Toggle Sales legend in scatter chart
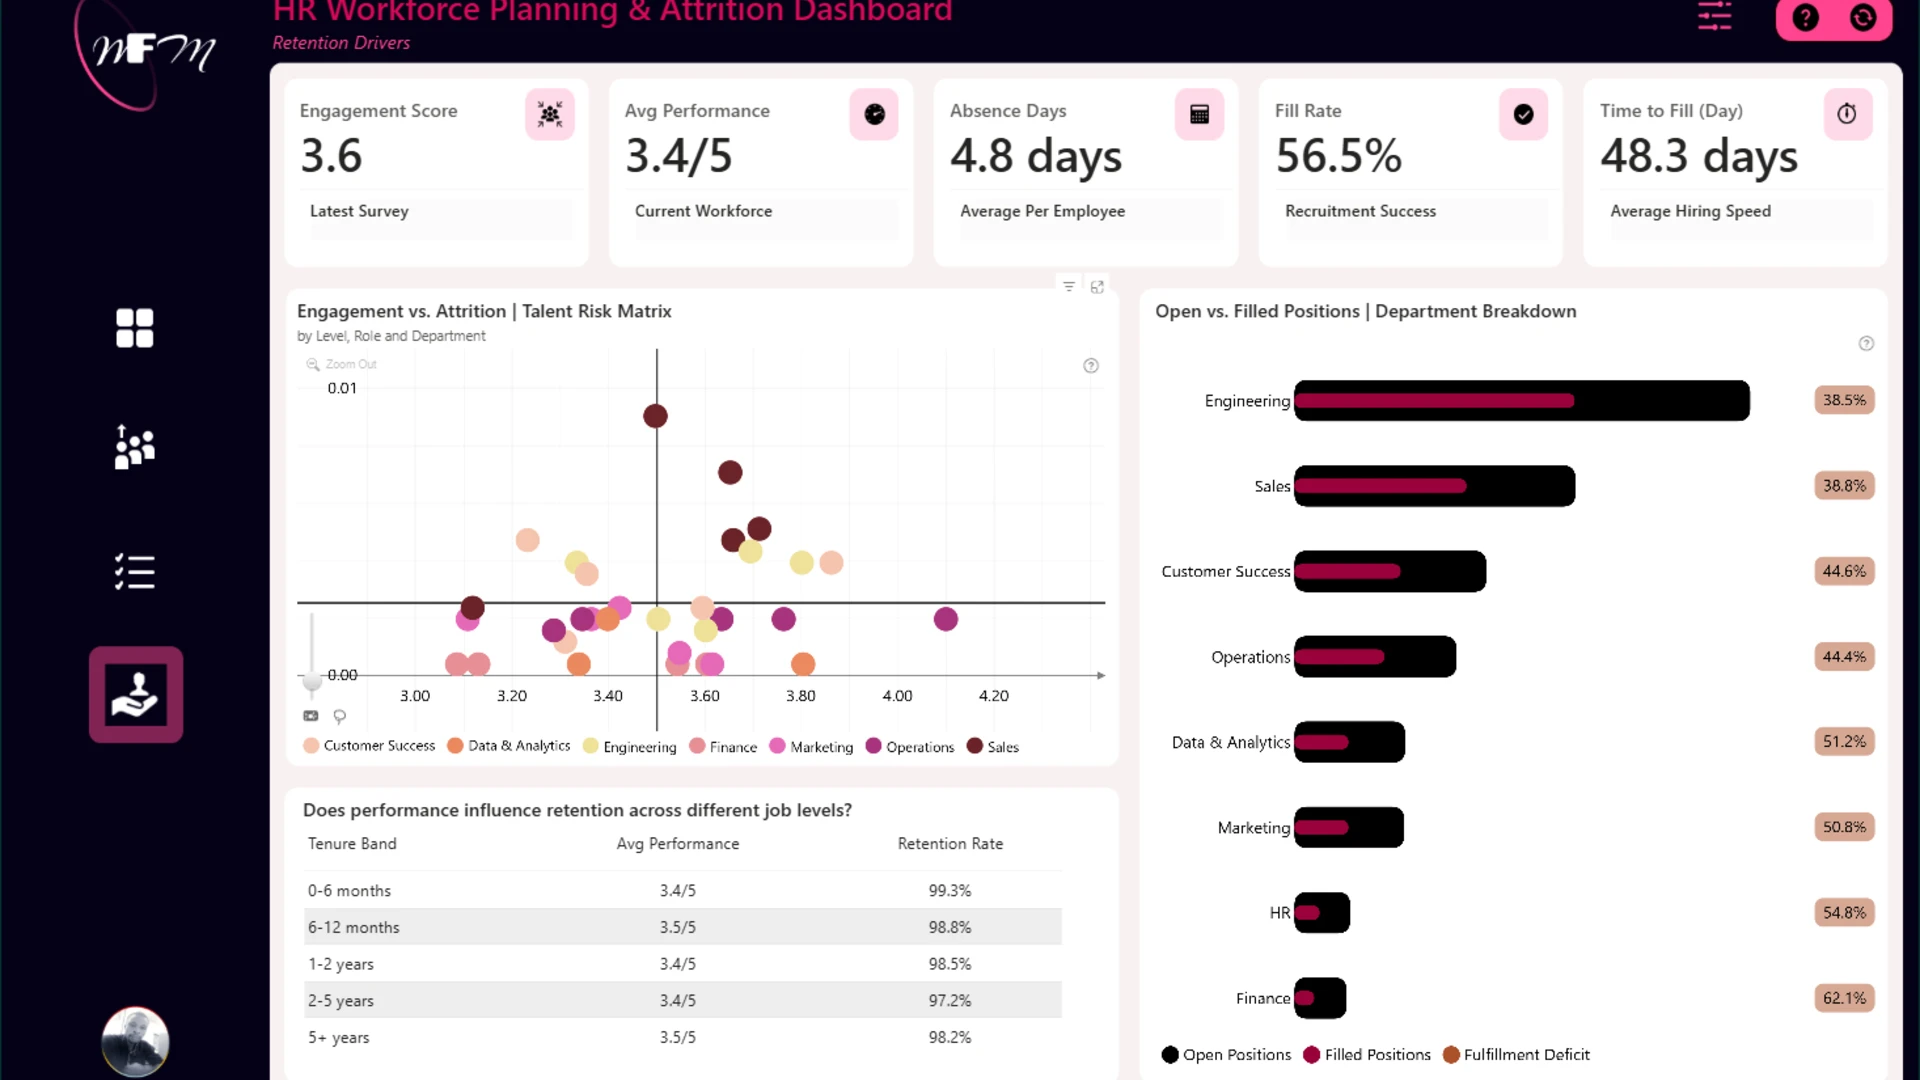The width and height of the screenshot is (1920, 1080). [993, 747]
